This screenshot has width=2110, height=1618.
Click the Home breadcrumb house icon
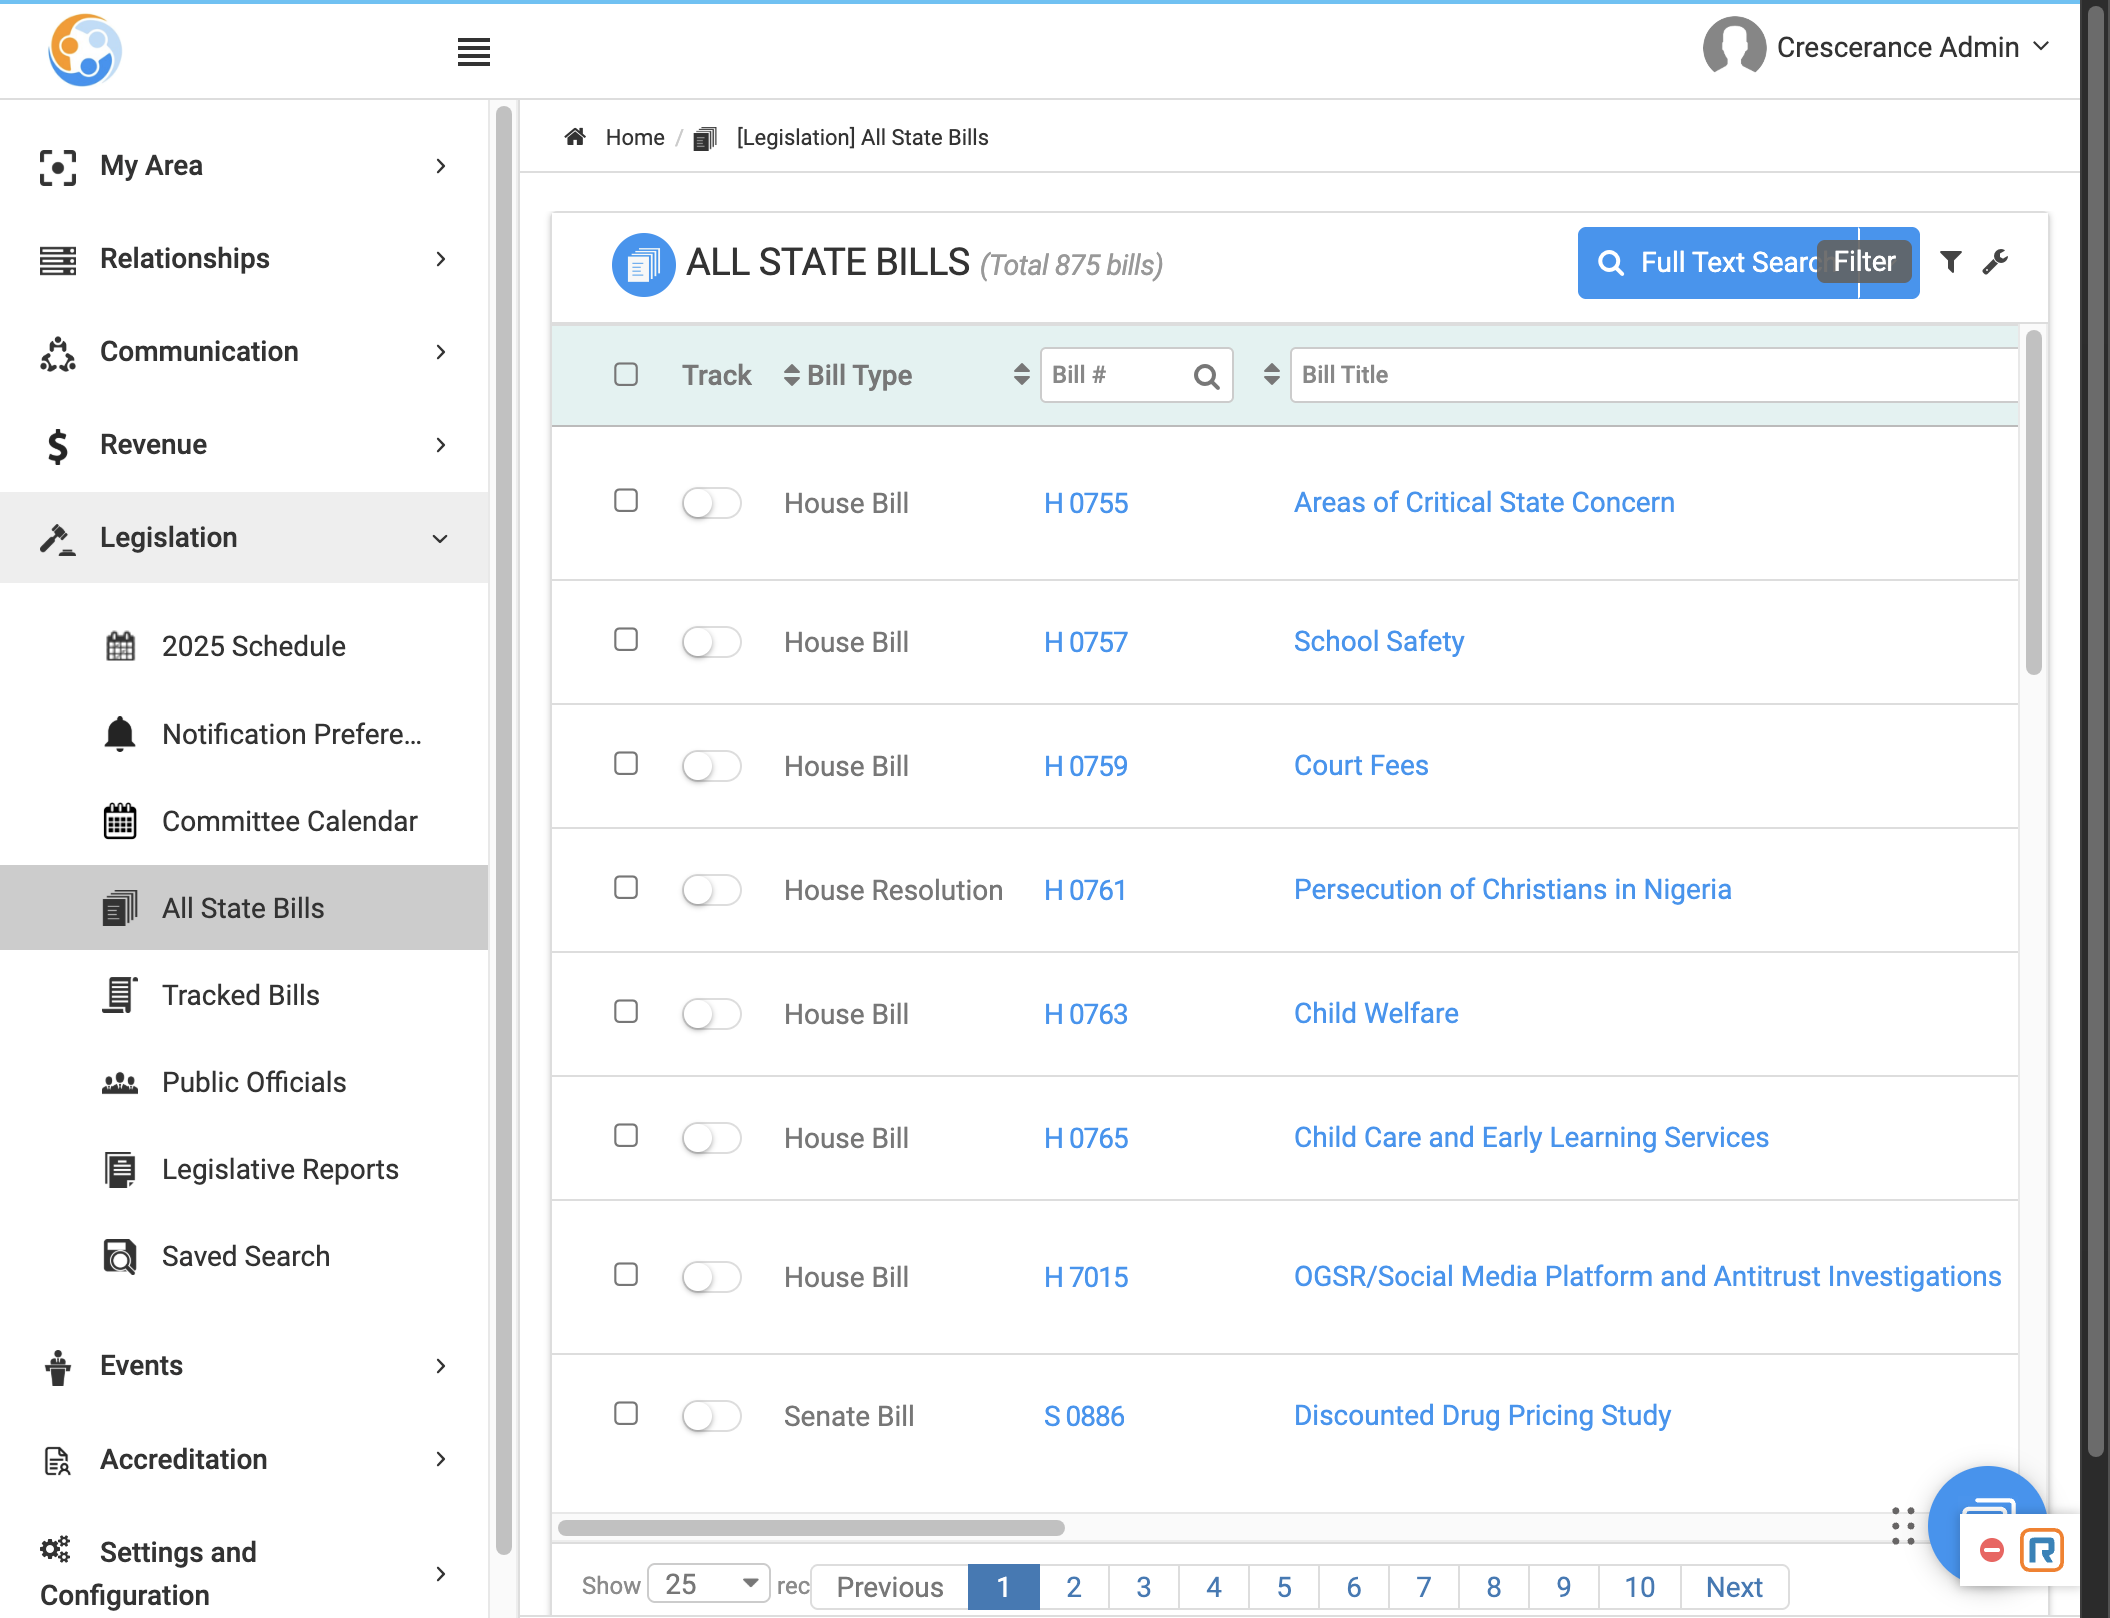tap(575, 137)
